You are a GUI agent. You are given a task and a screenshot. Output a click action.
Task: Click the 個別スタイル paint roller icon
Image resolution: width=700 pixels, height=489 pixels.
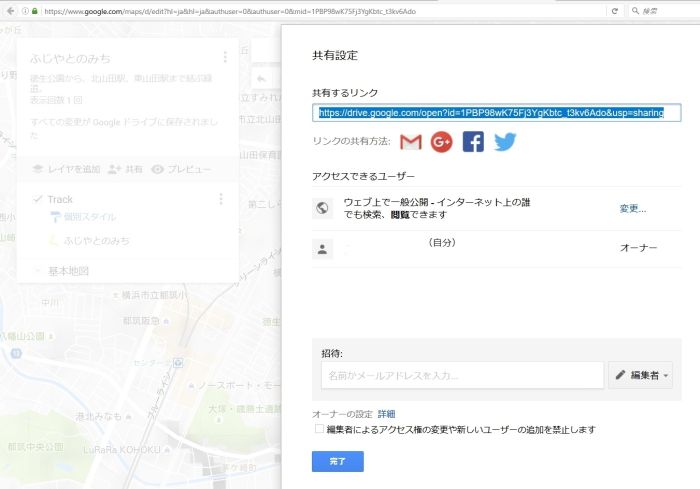(x=55, y=217)
